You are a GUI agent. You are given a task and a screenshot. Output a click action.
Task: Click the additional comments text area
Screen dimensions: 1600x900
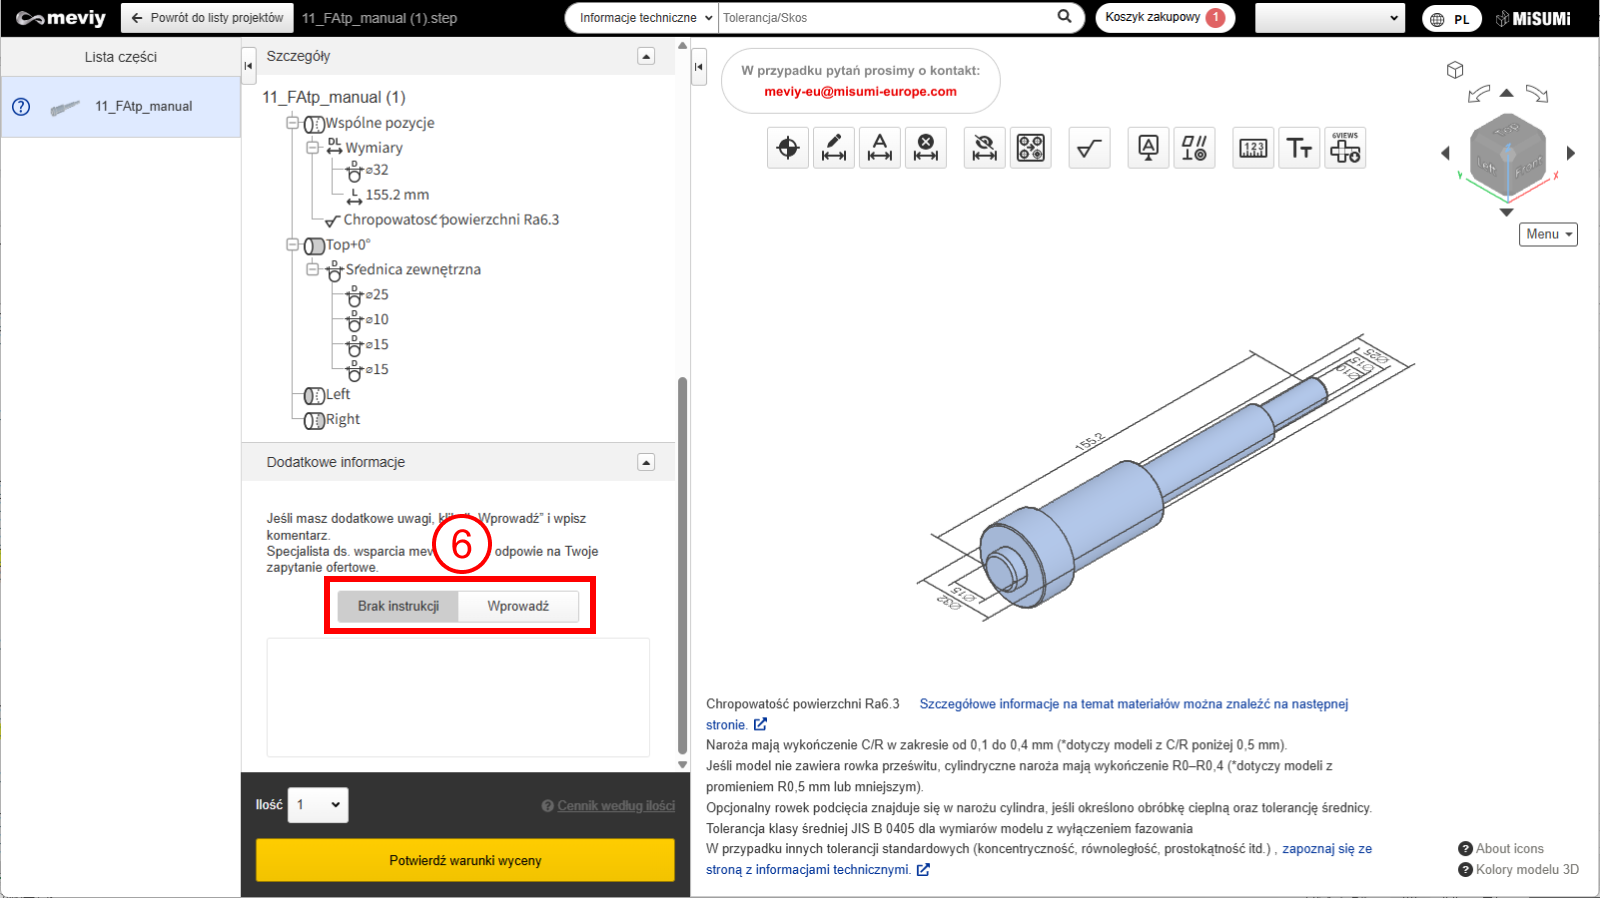[x=458, y=697]
